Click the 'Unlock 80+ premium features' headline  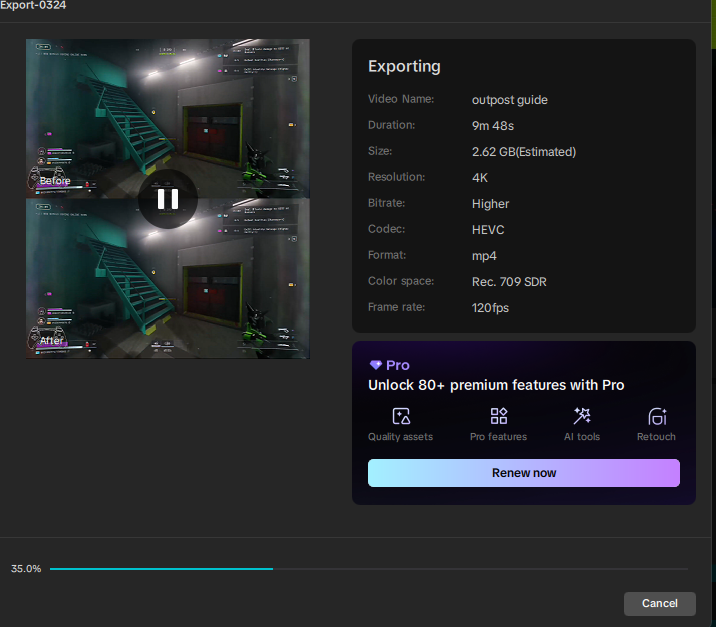coord(496,385)
